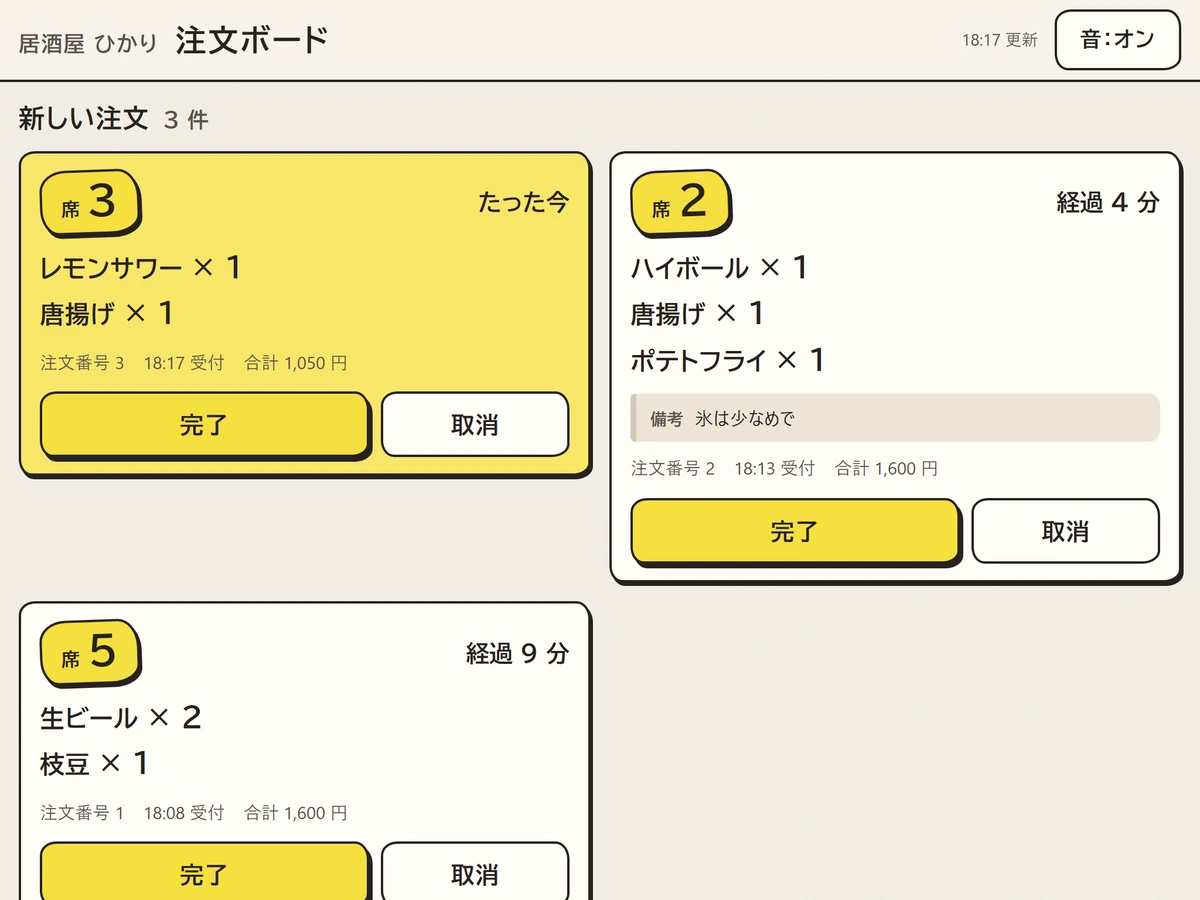Screen dimensions: 1200x900
Task: Select the 席 2 seat badge
Action: [x=681, y=203]
